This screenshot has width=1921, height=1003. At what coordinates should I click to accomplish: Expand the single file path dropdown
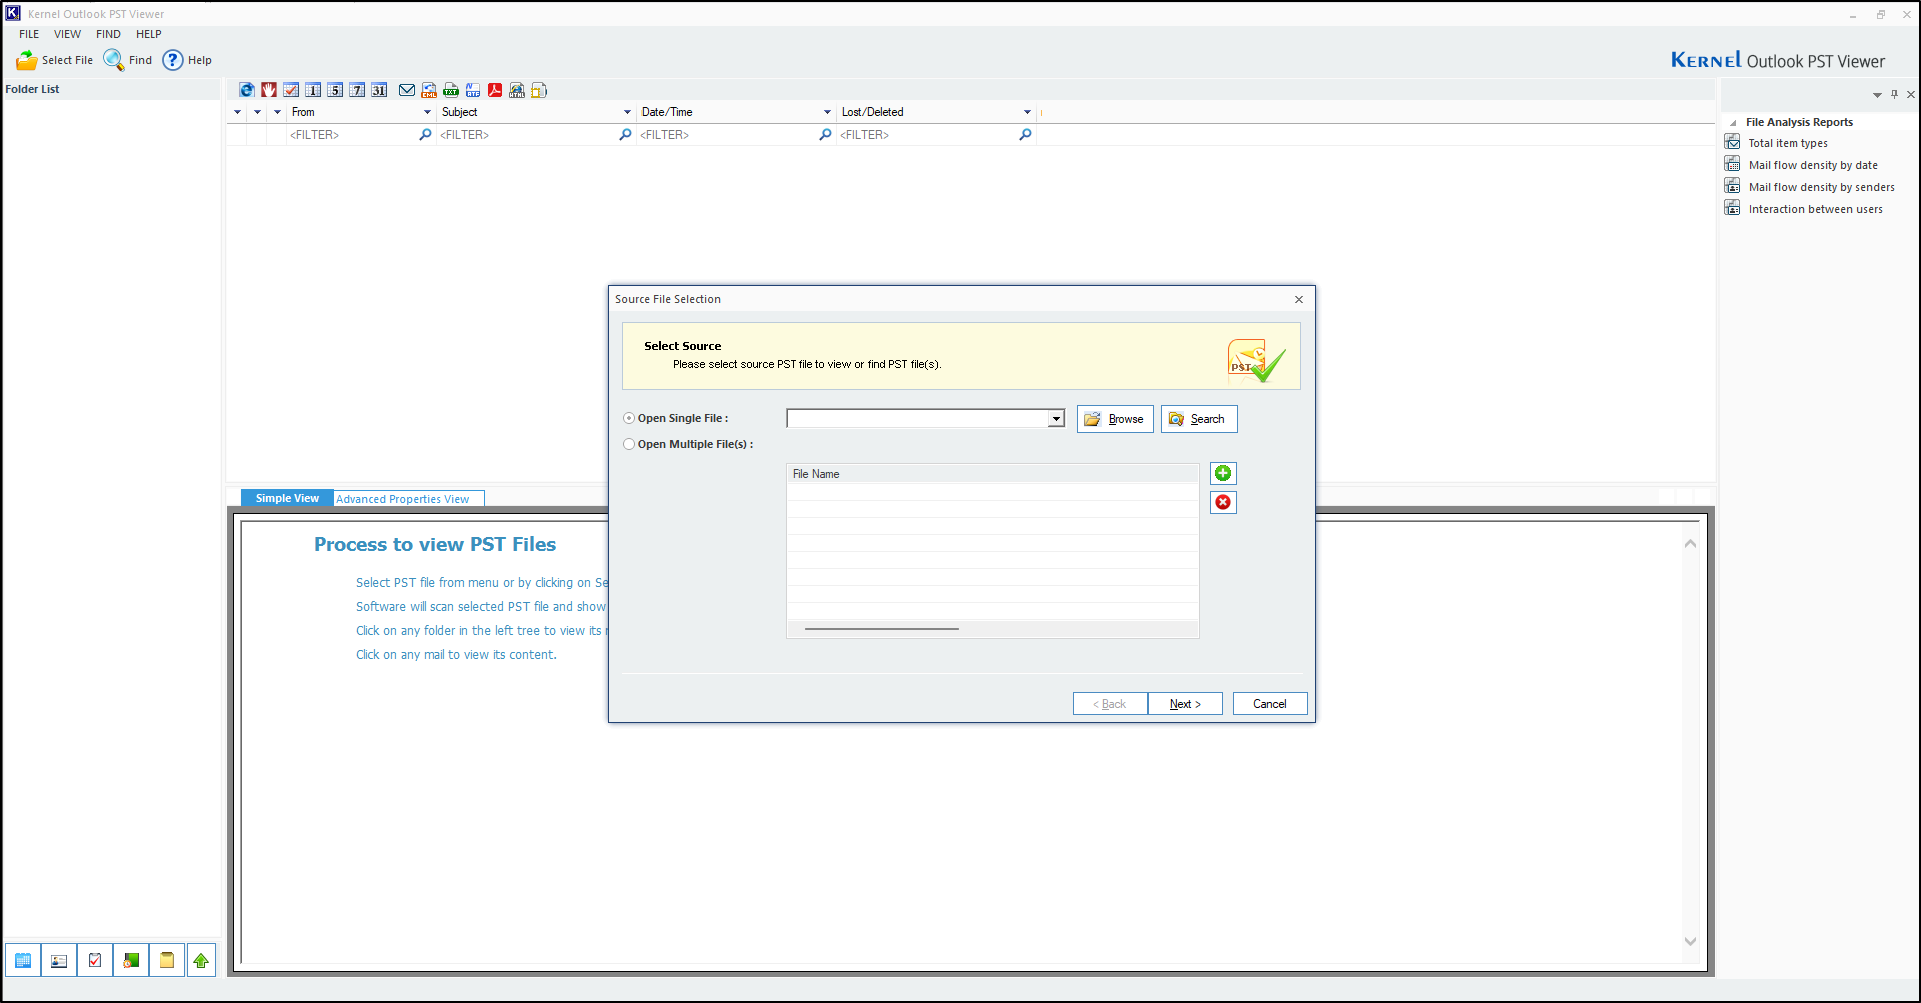[x=1056, y=419]
